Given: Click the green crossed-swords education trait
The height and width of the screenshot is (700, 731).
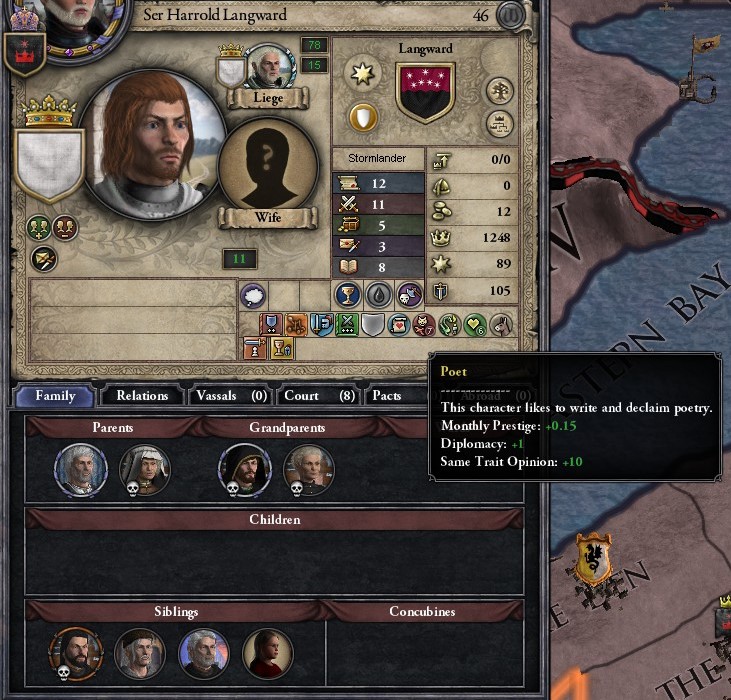Looking at the screenshot, I should click(x=346, y=325).
